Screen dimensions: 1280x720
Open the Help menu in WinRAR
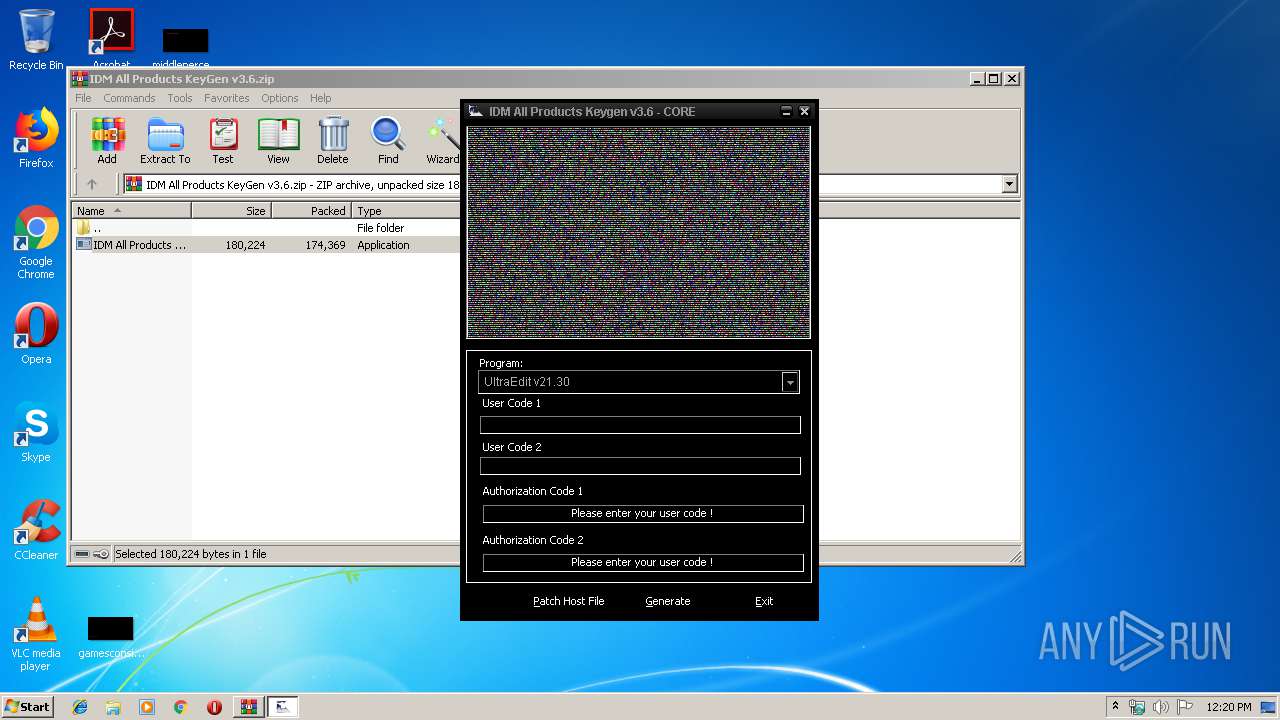320,98
